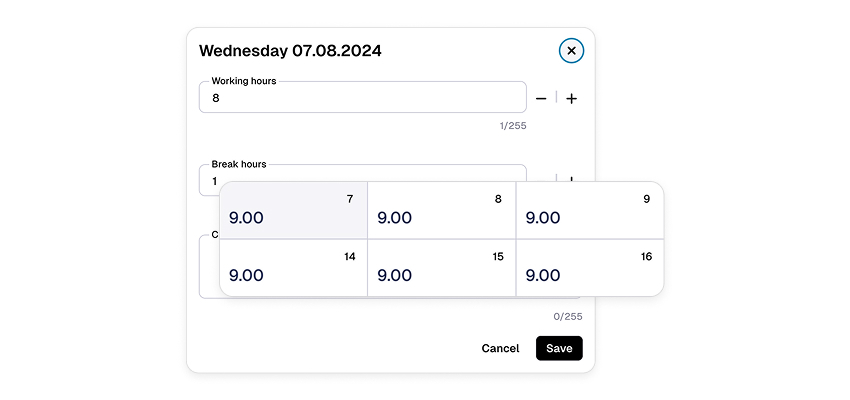Click day 16 in the calendar grid
The width and height of the screenshot is (850, 400).
tap(589, 268)
